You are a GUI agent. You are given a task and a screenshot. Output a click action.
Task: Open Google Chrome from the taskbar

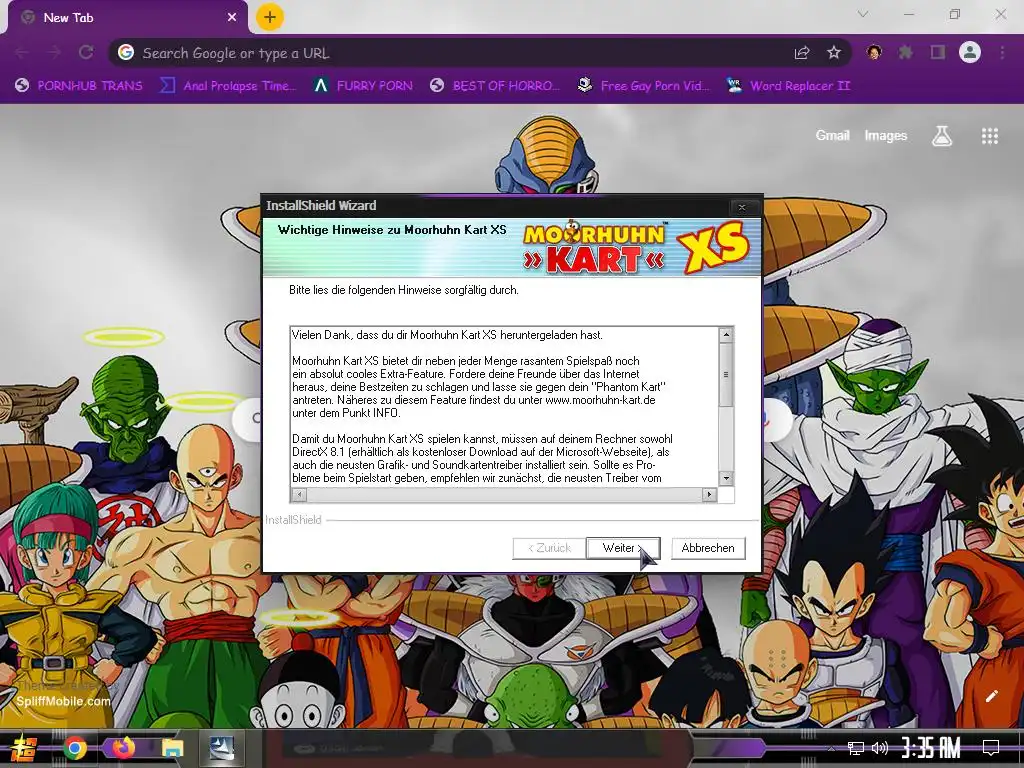[74, 748]
